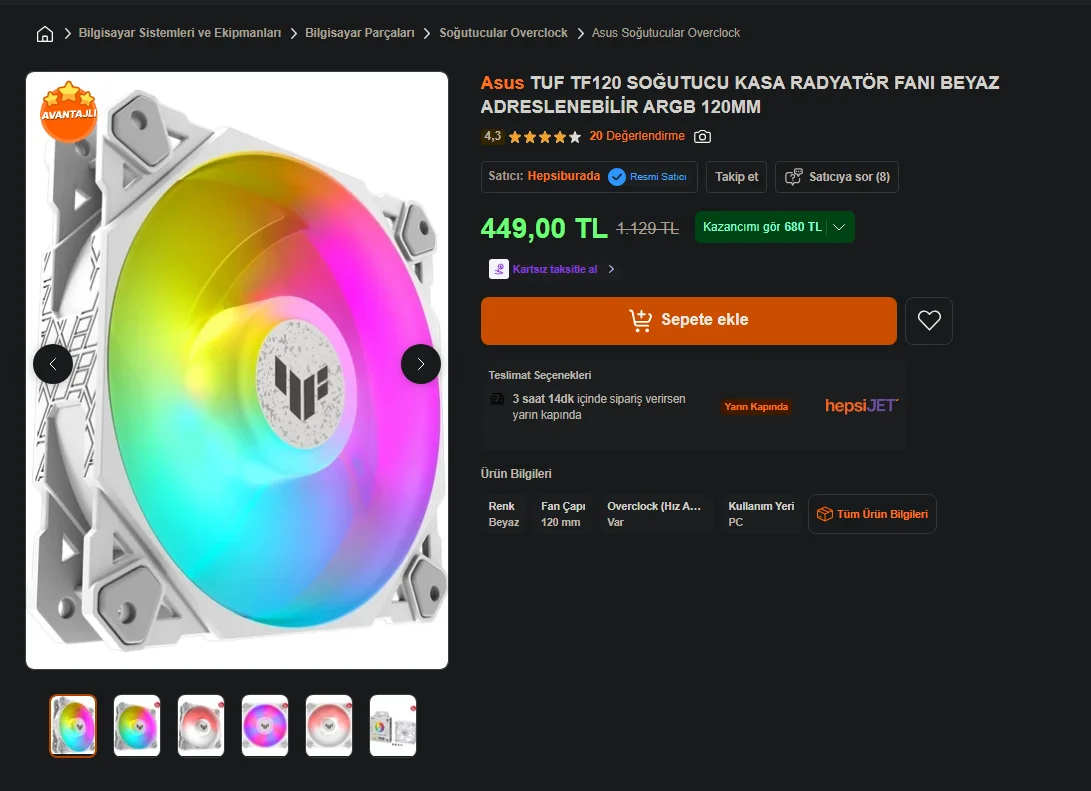Show the next product image arrow
1091x791 pixels.
420,364
